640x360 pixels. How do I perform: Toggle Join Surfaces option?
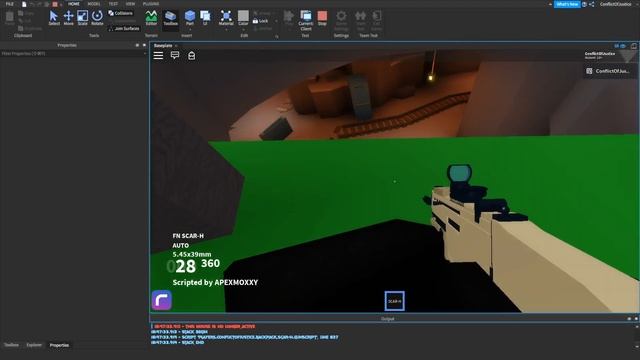124,29
